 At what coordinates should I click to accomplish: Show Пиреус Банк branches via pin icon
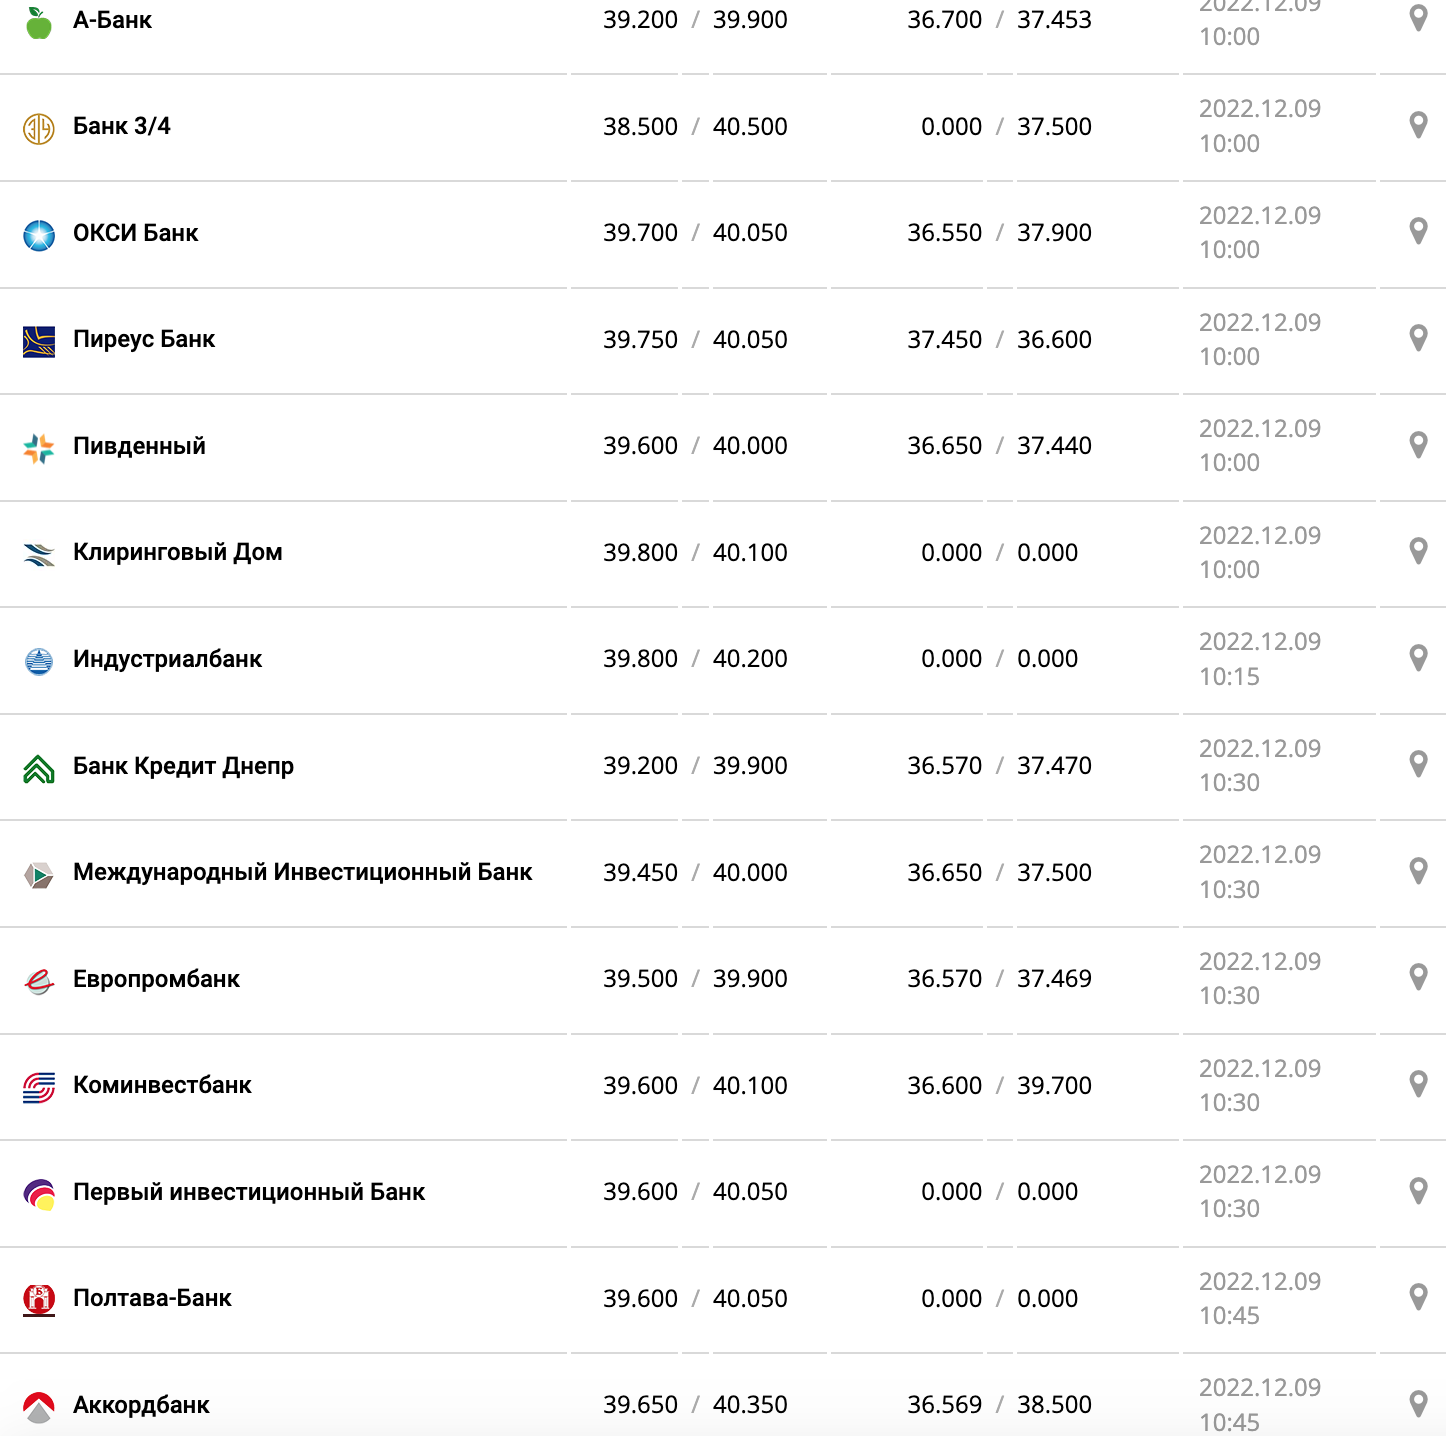pyautogui.click(x=1417, y=338)
